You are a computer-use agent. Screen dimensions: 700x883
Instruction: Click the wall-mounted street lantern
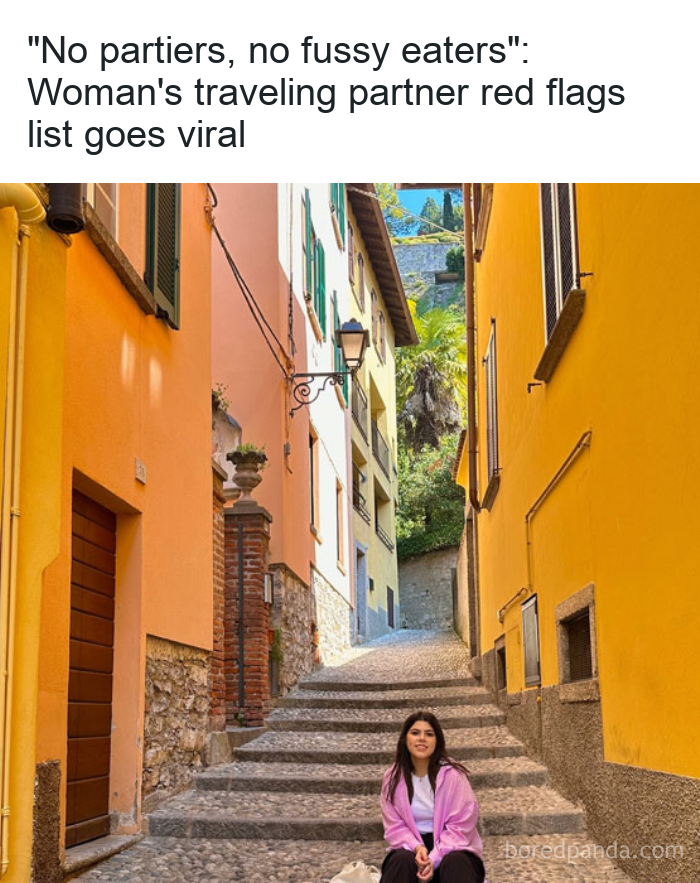352,342
